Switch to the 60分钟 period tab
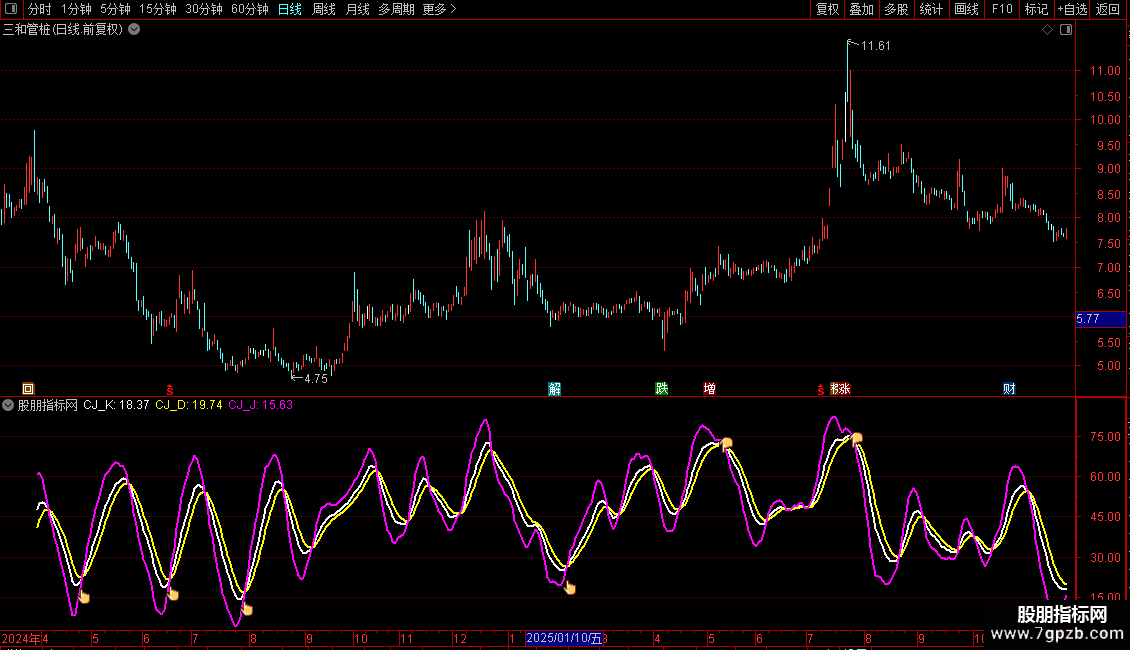1130x650 pixels. (x=249, y=9)
